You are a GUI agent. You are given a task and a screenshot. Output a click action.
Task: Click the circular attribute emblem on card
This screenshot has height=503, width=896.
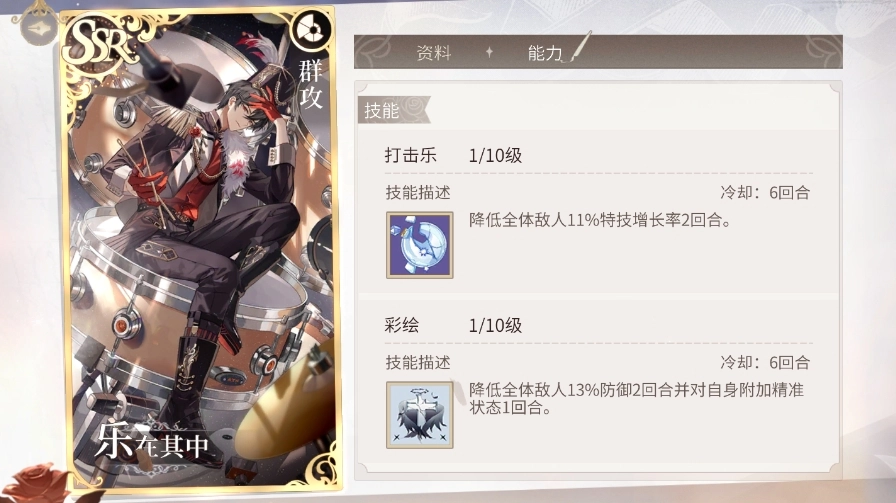click(312, 31)
